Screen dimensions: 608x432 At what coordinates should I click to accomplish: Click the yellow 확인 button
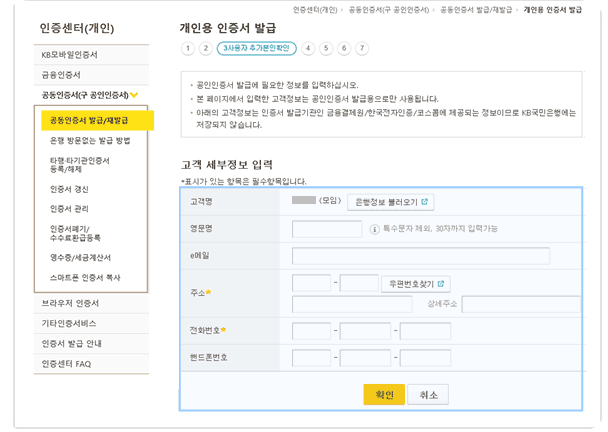point(384,395)
